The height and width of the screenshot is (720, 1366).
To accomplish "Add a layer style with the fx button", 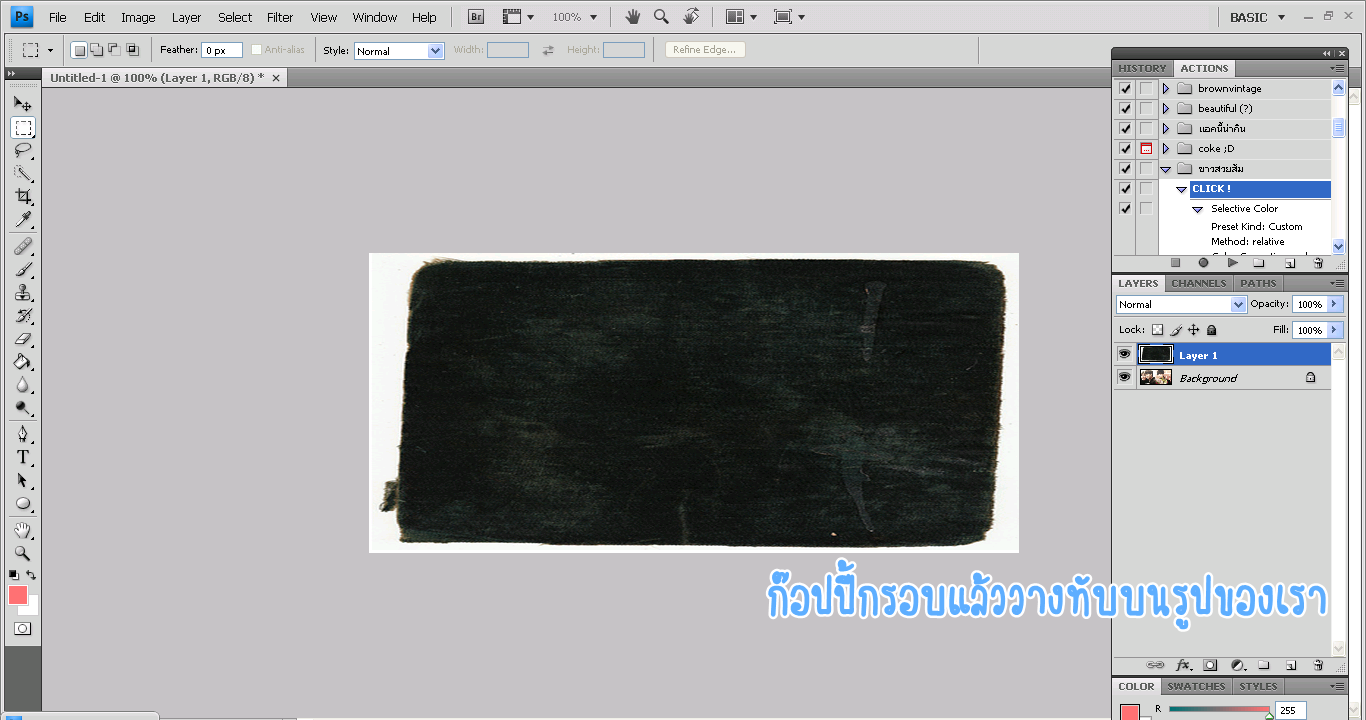I will 1183,665.
